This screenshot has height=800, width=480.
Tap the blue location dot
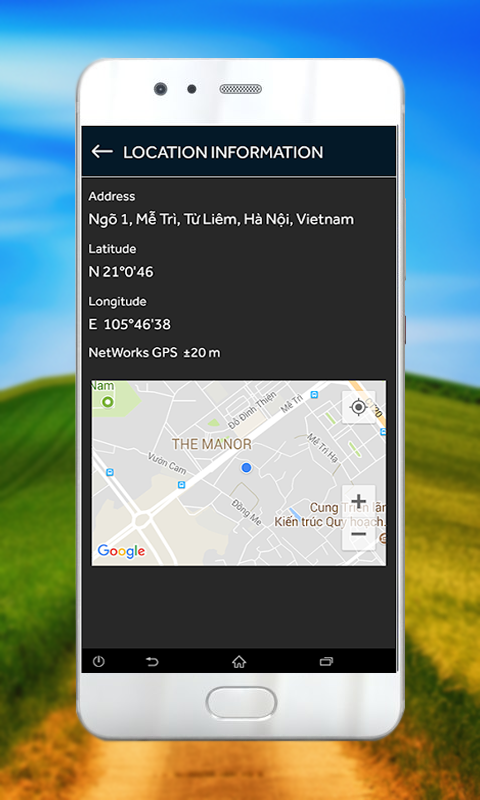[x=246, y=467]
